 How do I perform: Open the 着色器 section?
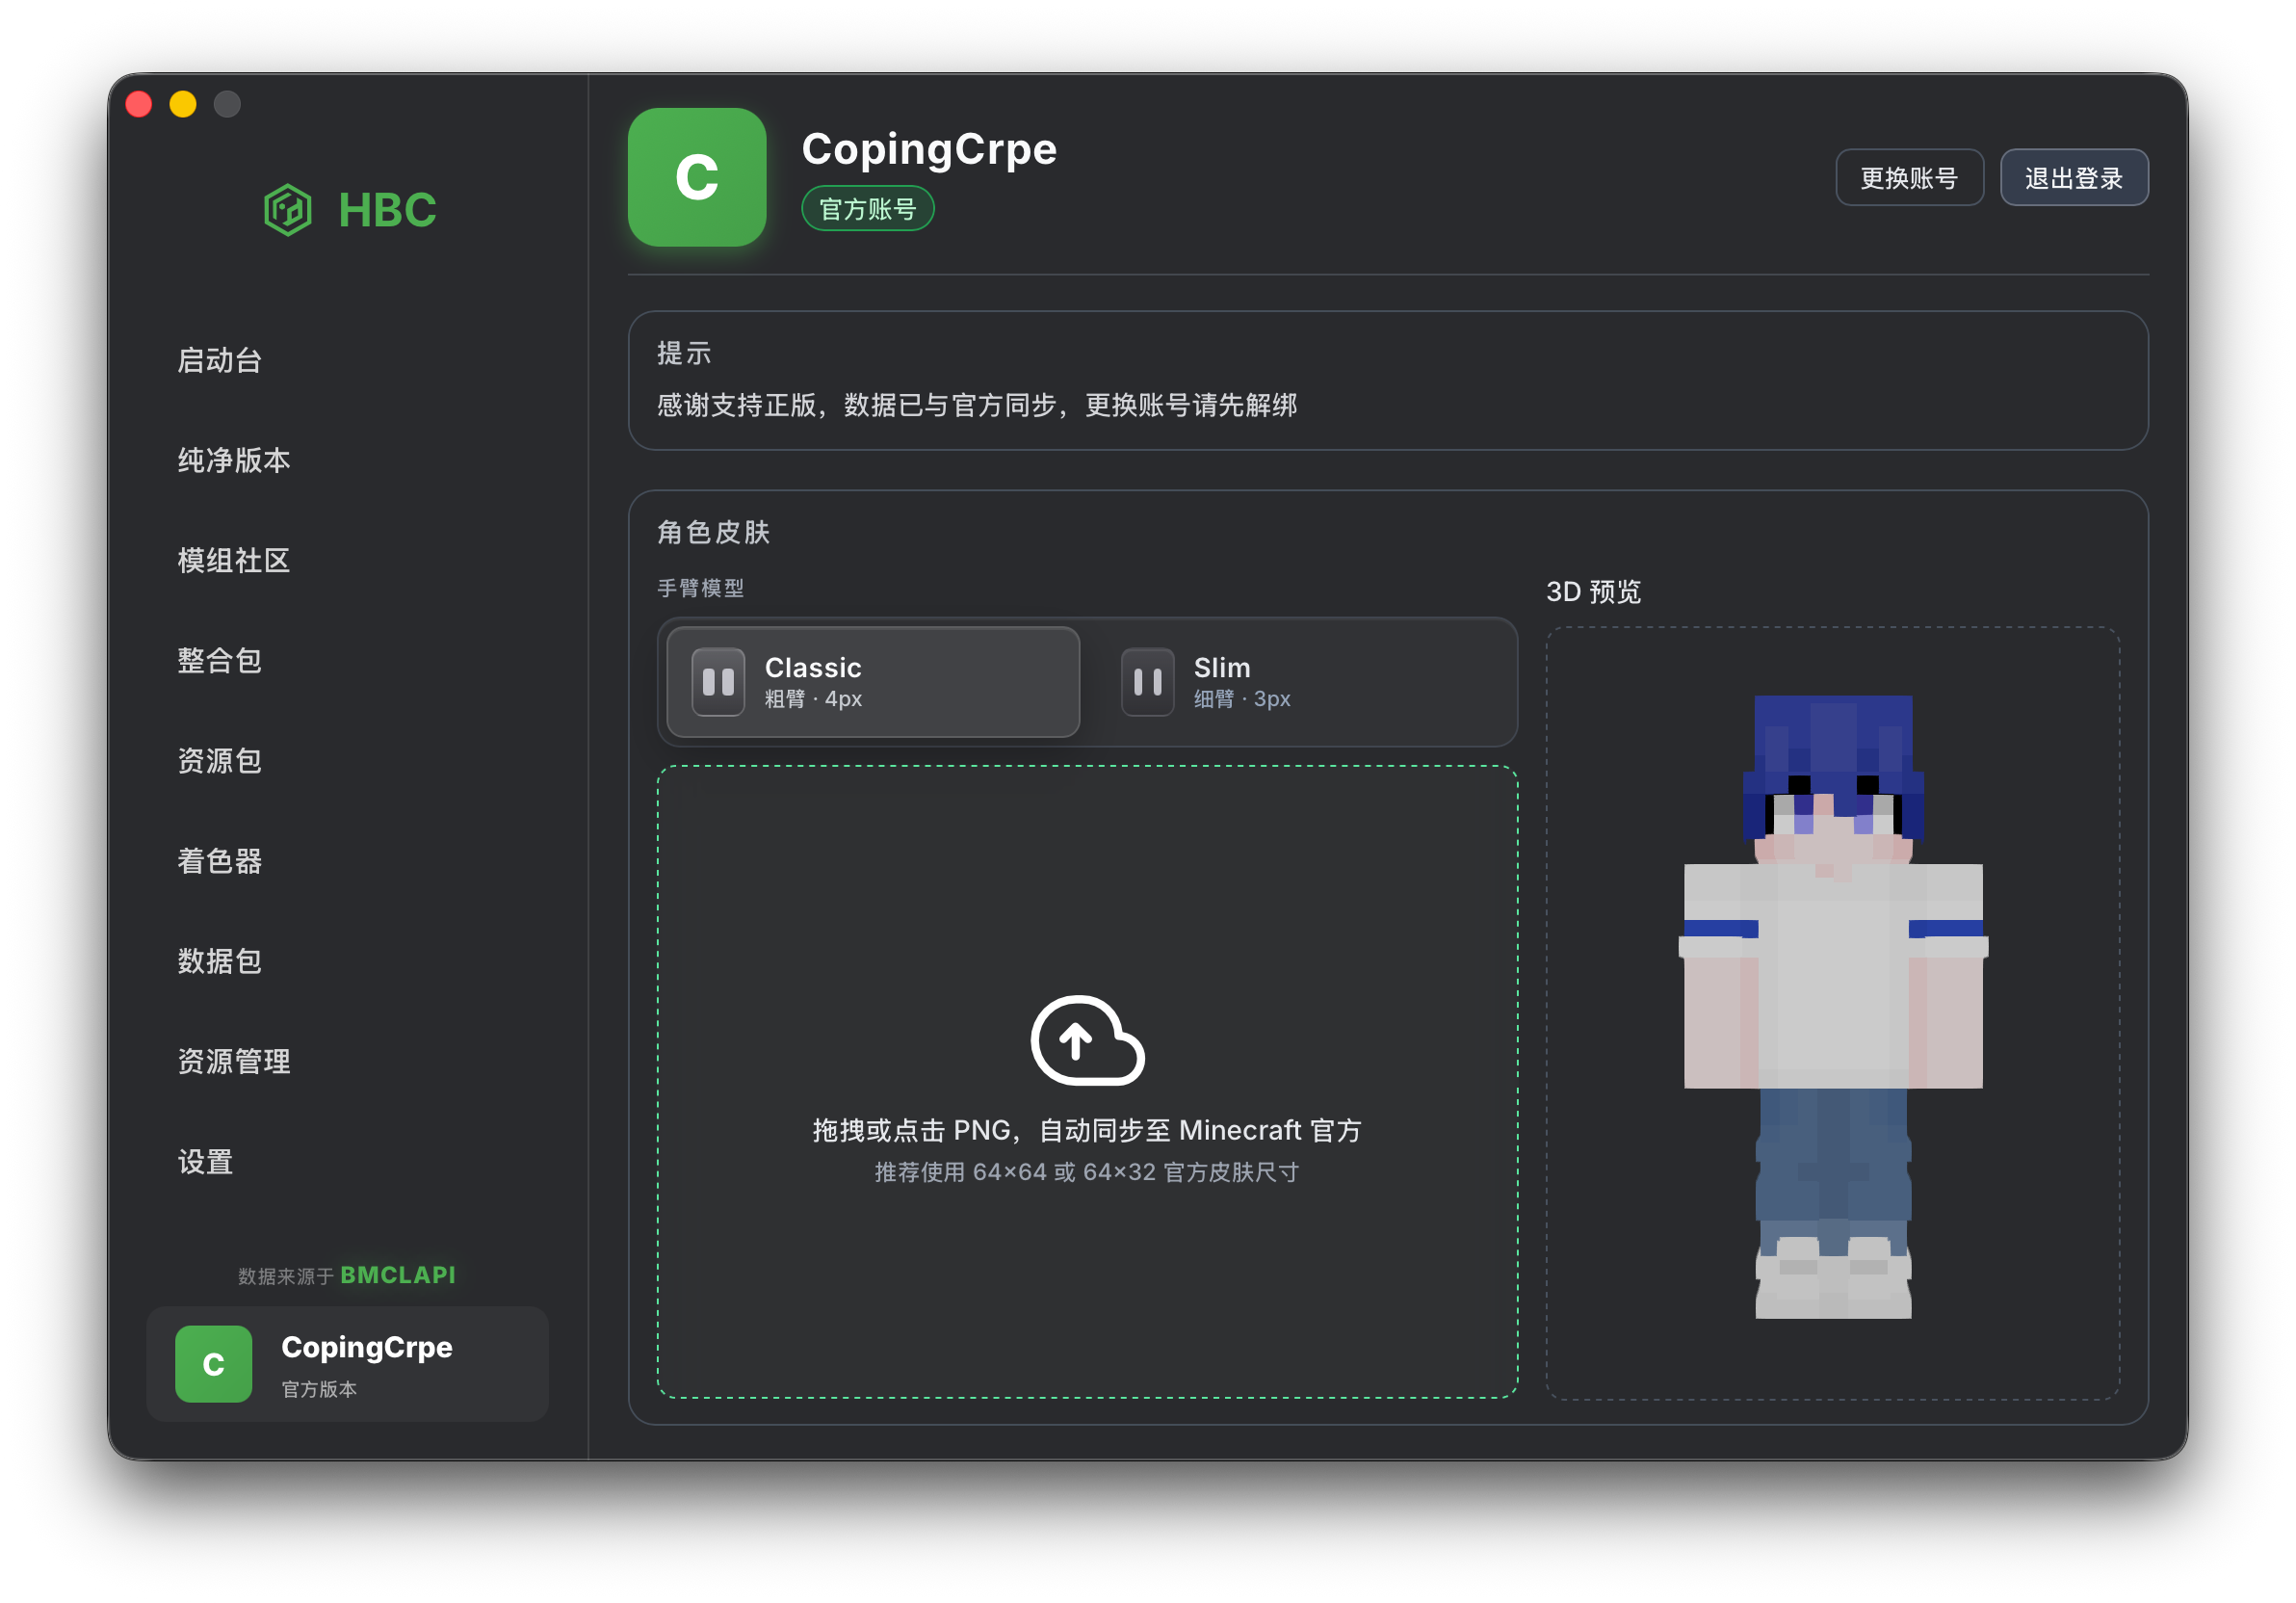point(220,861)
